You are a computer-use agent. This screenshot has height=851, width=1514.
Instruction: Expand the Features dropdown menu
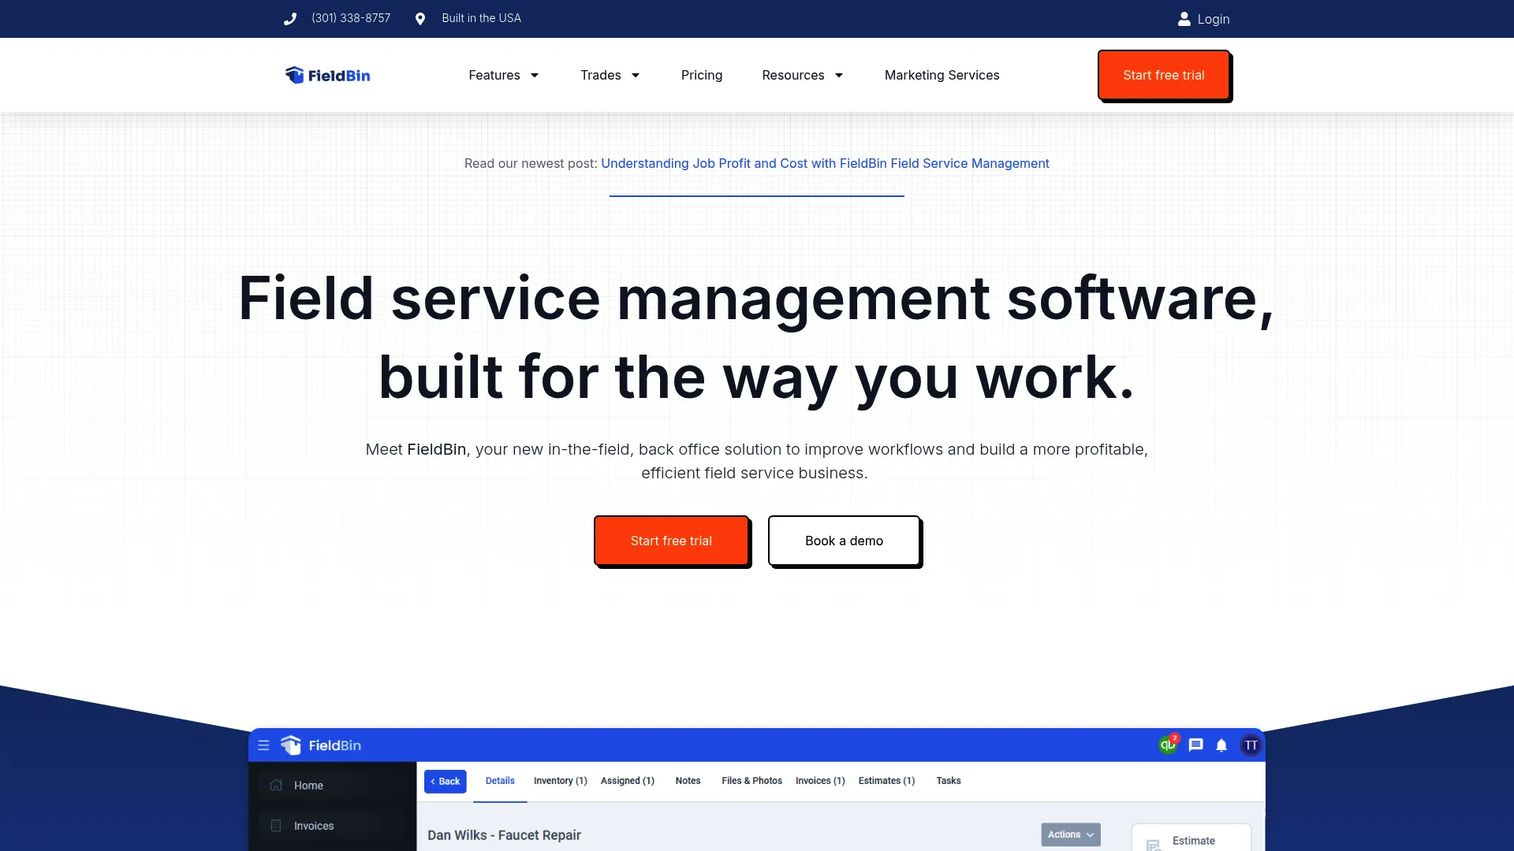click(504, 75)
